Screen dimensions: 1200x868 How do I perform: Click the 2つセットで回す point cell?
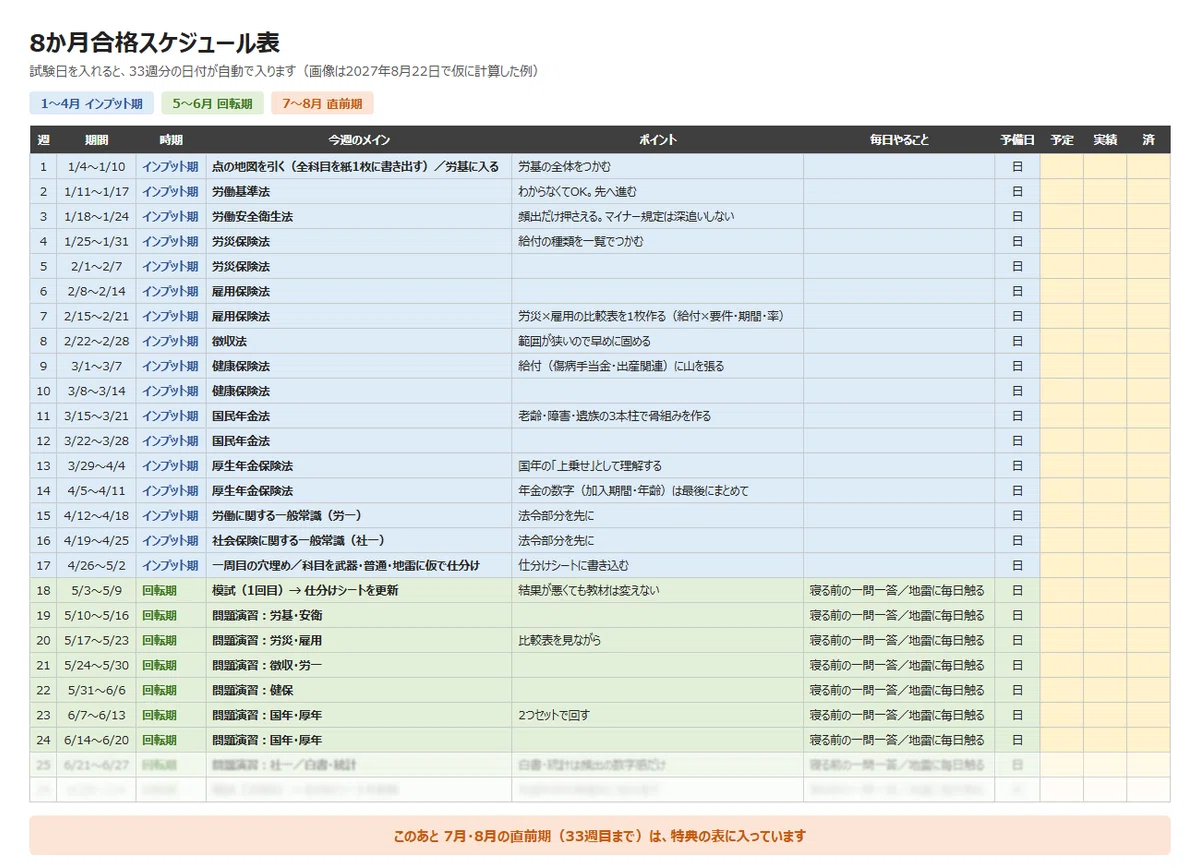click(658, 715)
